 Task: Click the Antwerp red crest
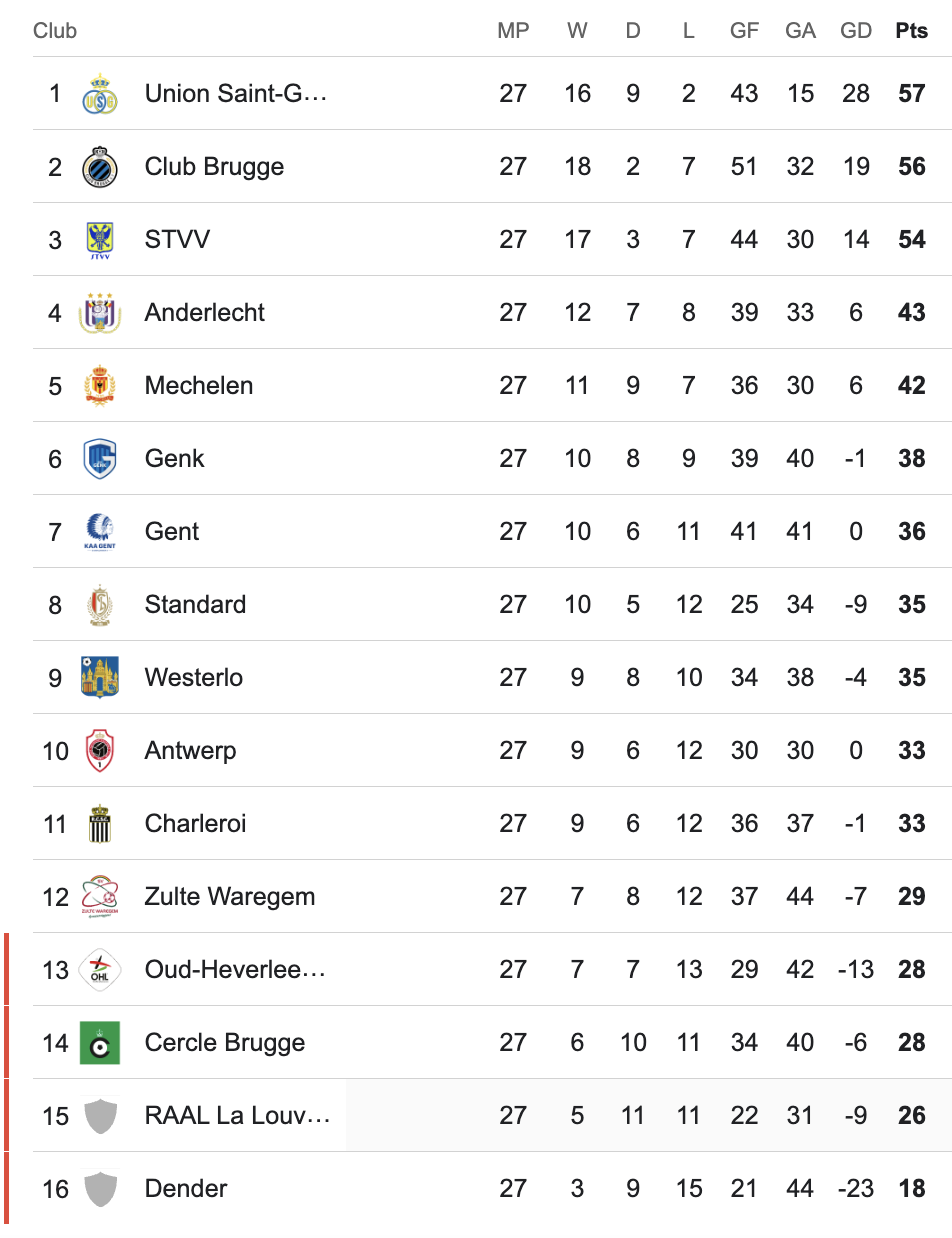[x=100, y=751]
